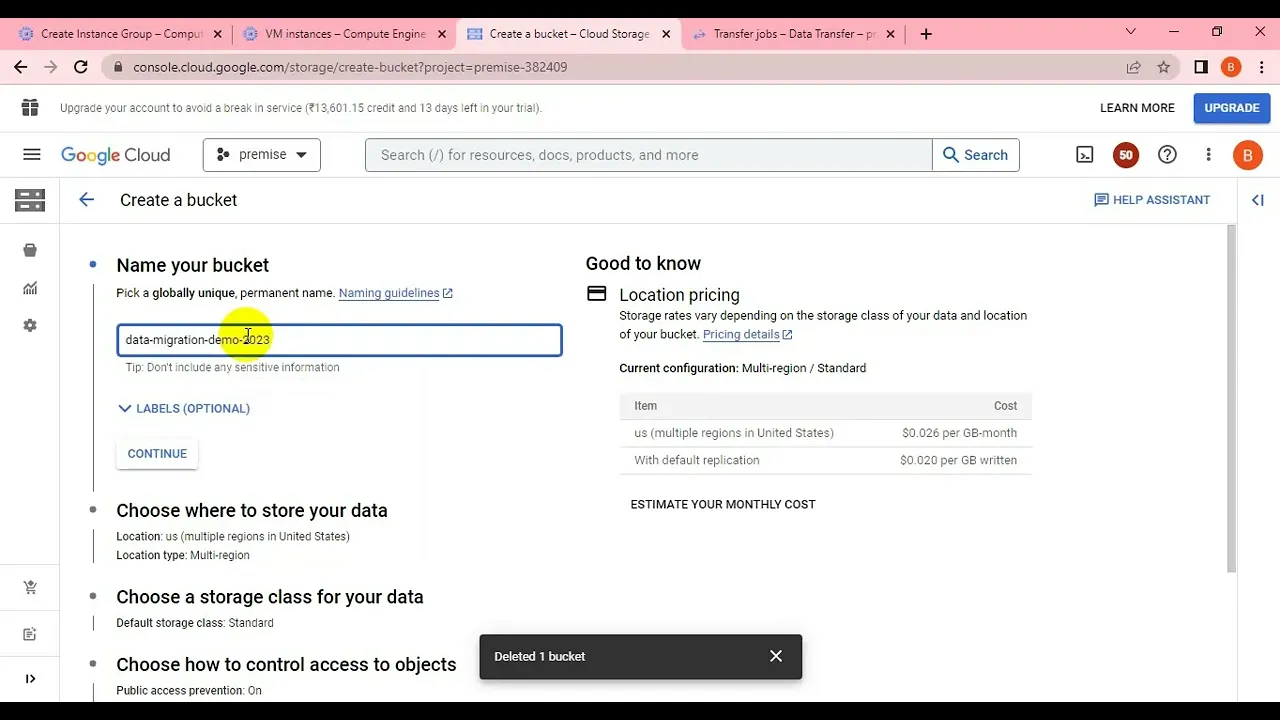Open Buckets icon in left sidebar
This screenshot has height=720, width=1280.
[30, 250]
